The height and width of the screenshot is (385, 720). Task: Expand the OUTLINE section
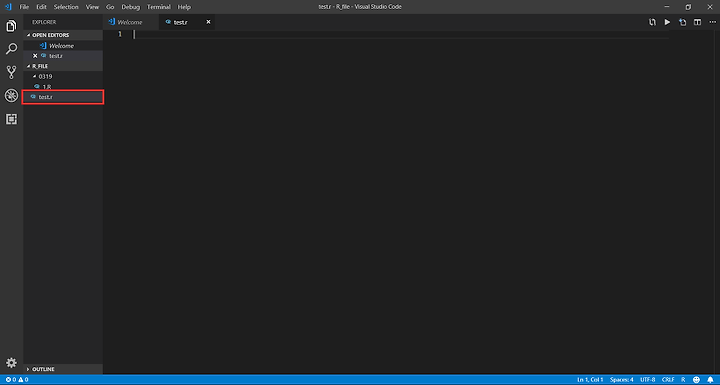(28, 369)
